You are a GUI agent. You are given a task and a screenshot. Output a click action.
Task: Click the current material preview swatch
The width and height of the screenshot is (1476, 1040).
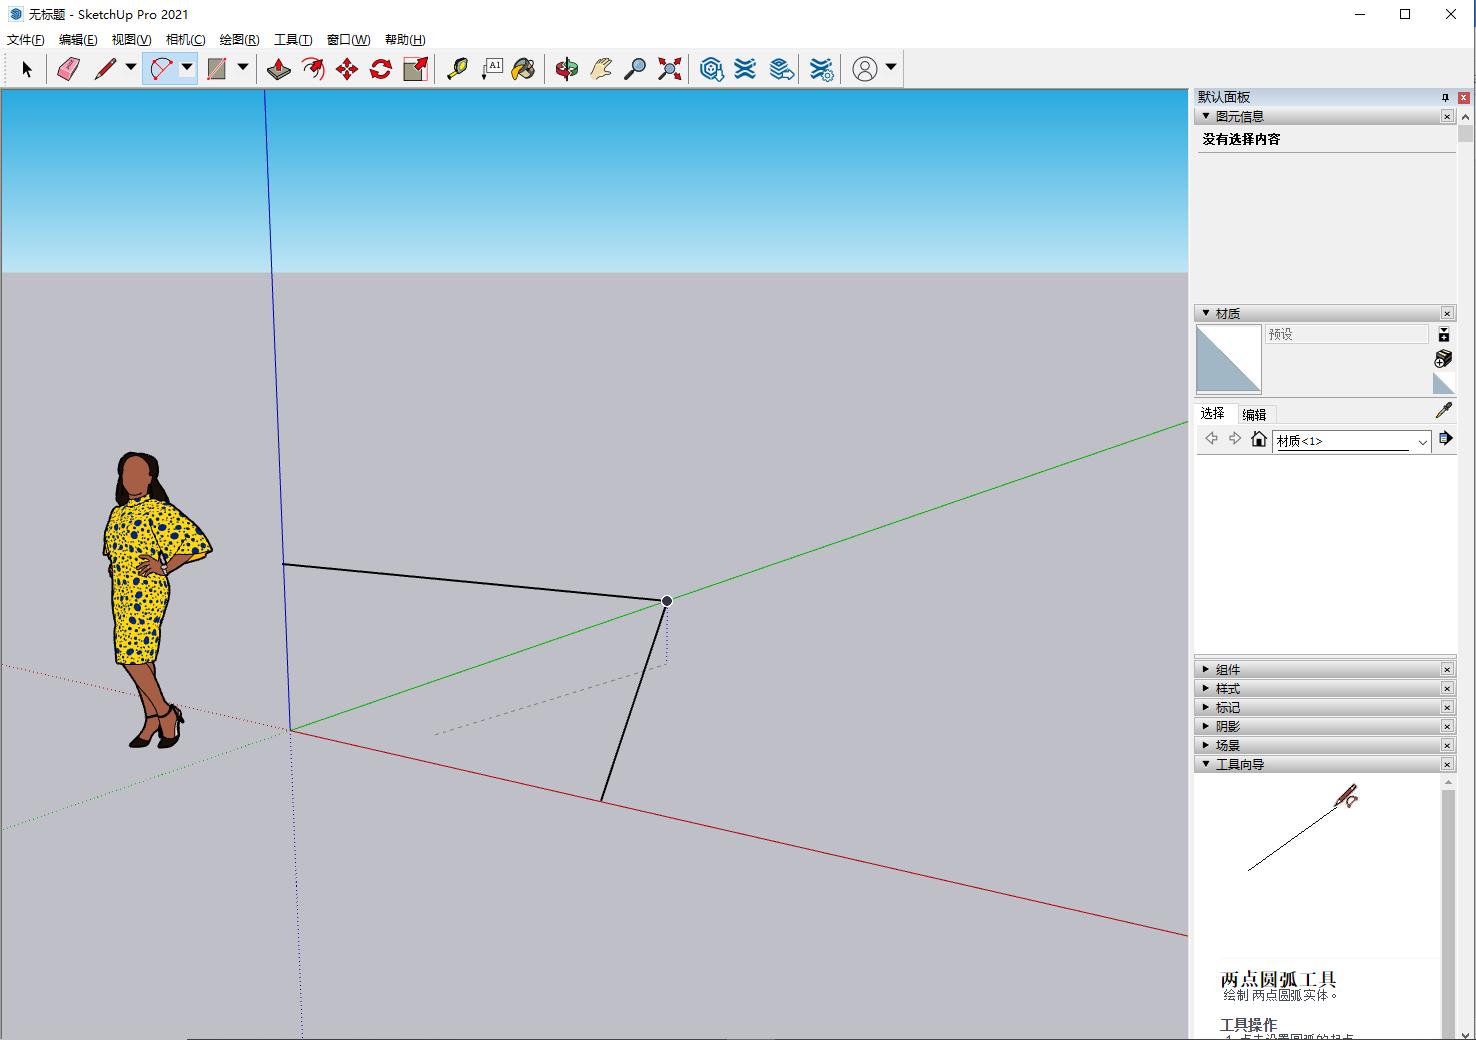tap(1228, 359)
